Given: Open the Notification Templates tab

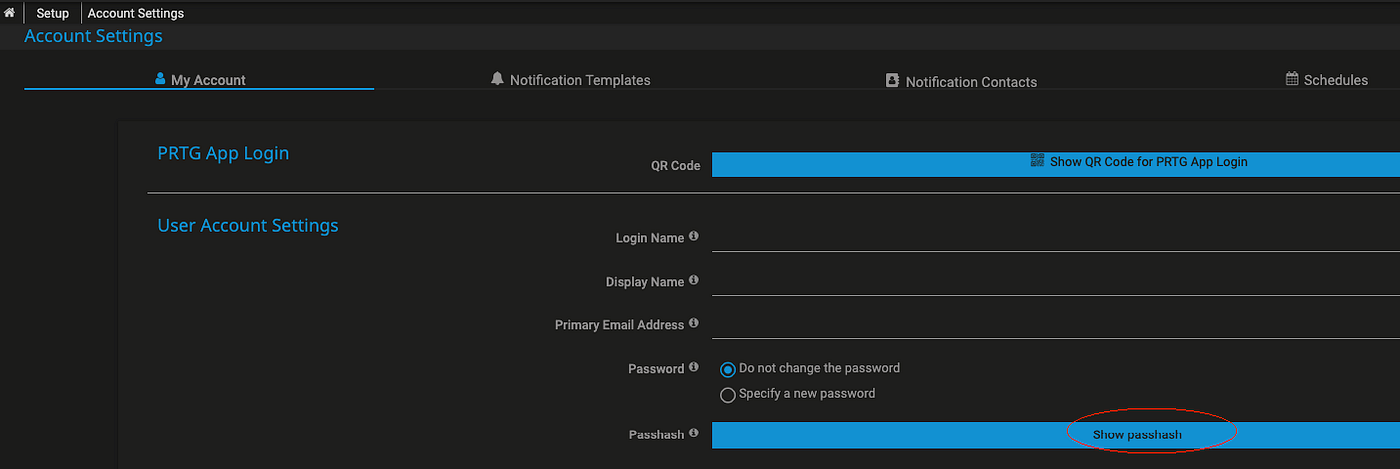Looking at the screenshot, I should (571, 80).
